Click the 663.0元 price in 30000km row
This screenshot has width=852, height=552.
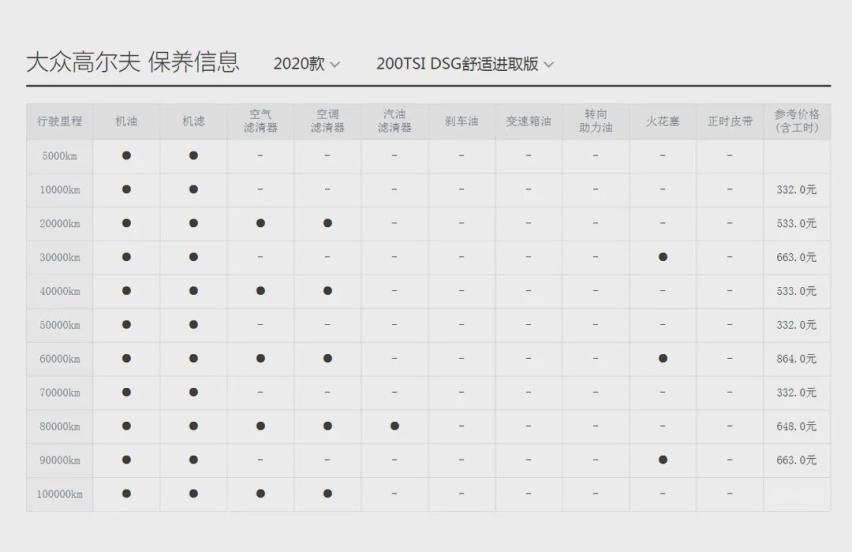pos(797,257)
